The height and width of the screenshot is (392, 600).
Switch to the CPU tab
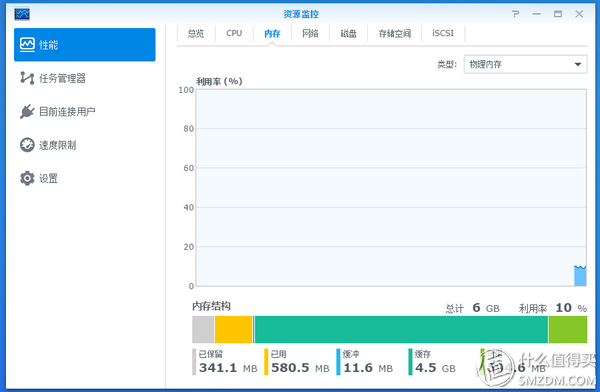pyautogui.click(x=234, y=33)
